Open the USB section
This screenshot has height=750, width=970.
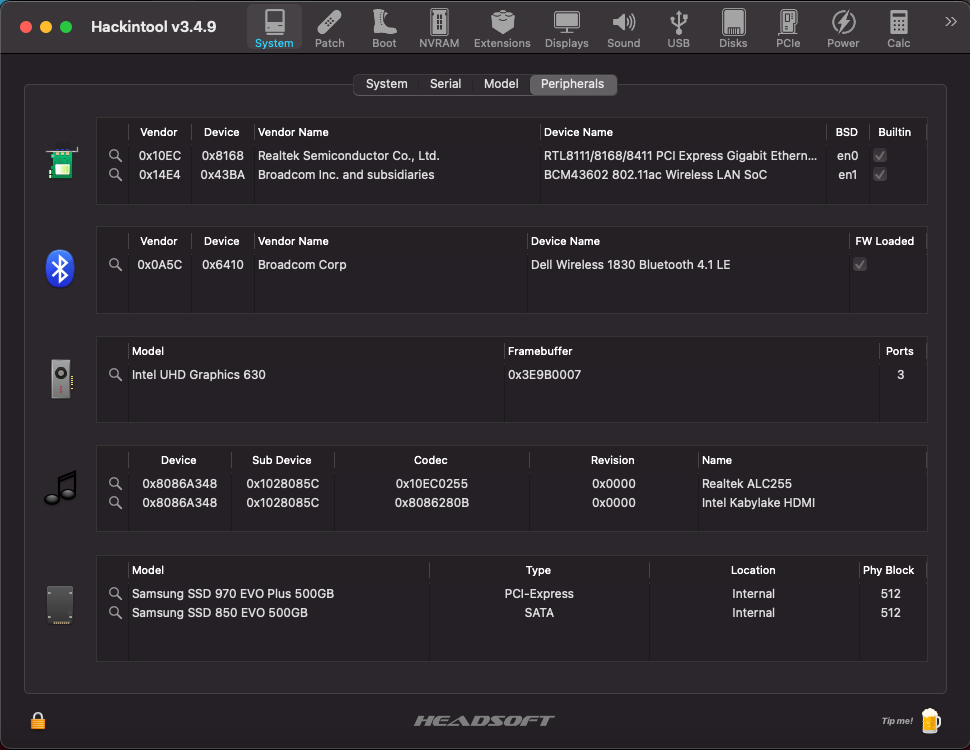click(679, 28)
